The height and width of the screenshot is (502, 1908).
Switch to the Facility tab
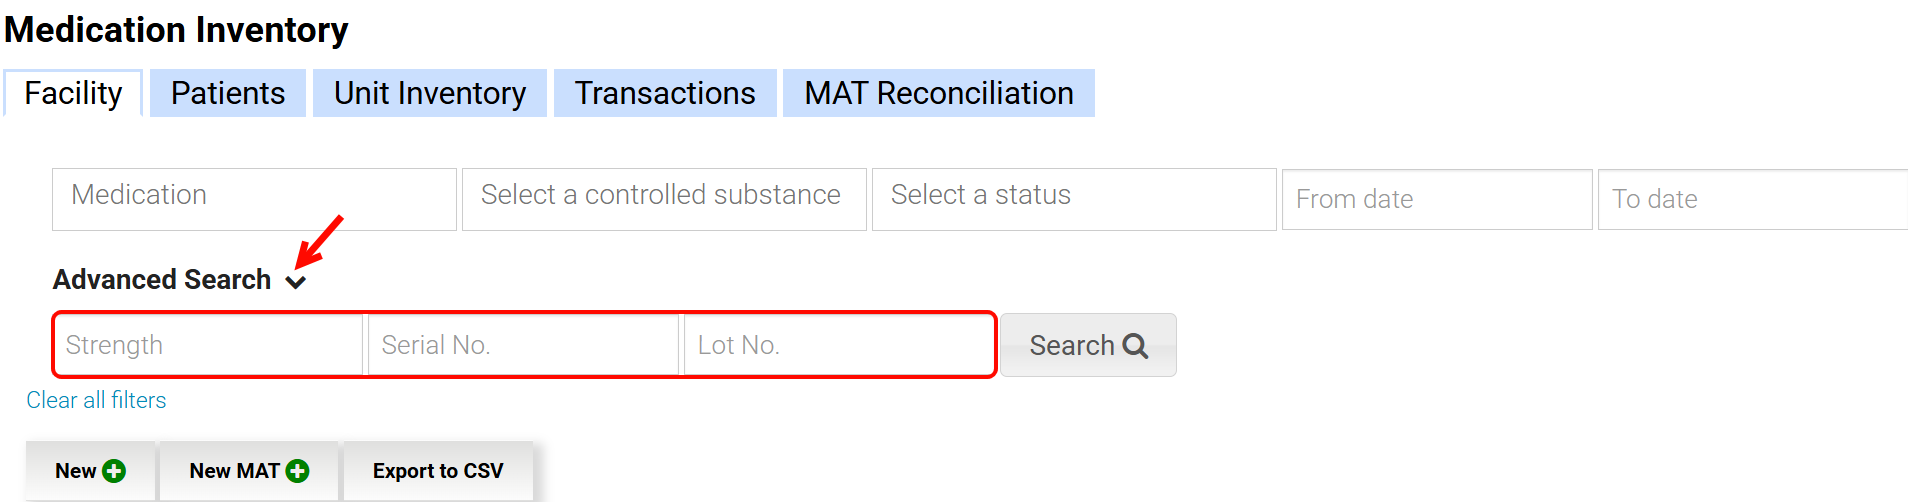click(x=73, y=93)
